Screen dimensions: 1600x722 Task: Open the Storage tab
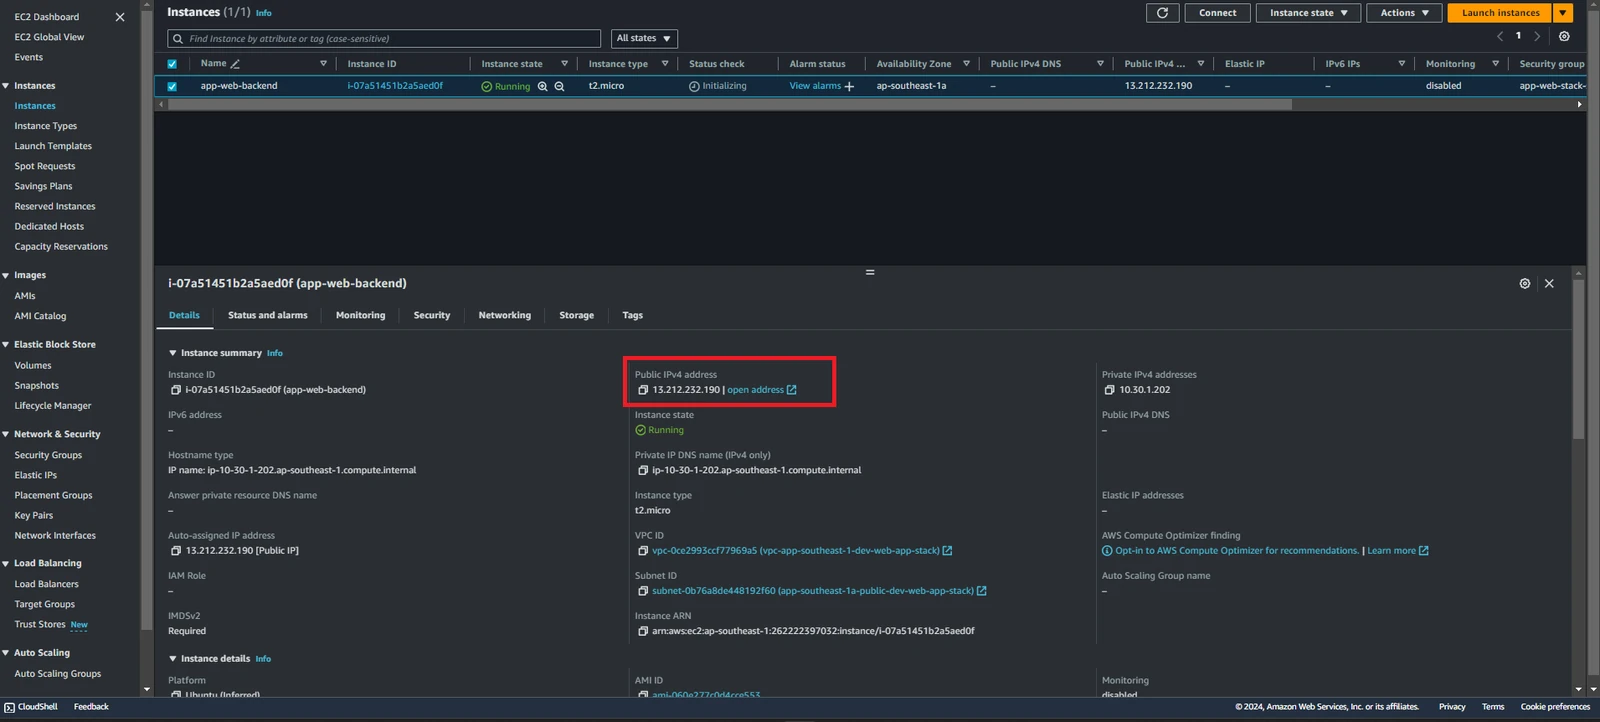click(x=576, y=316)
